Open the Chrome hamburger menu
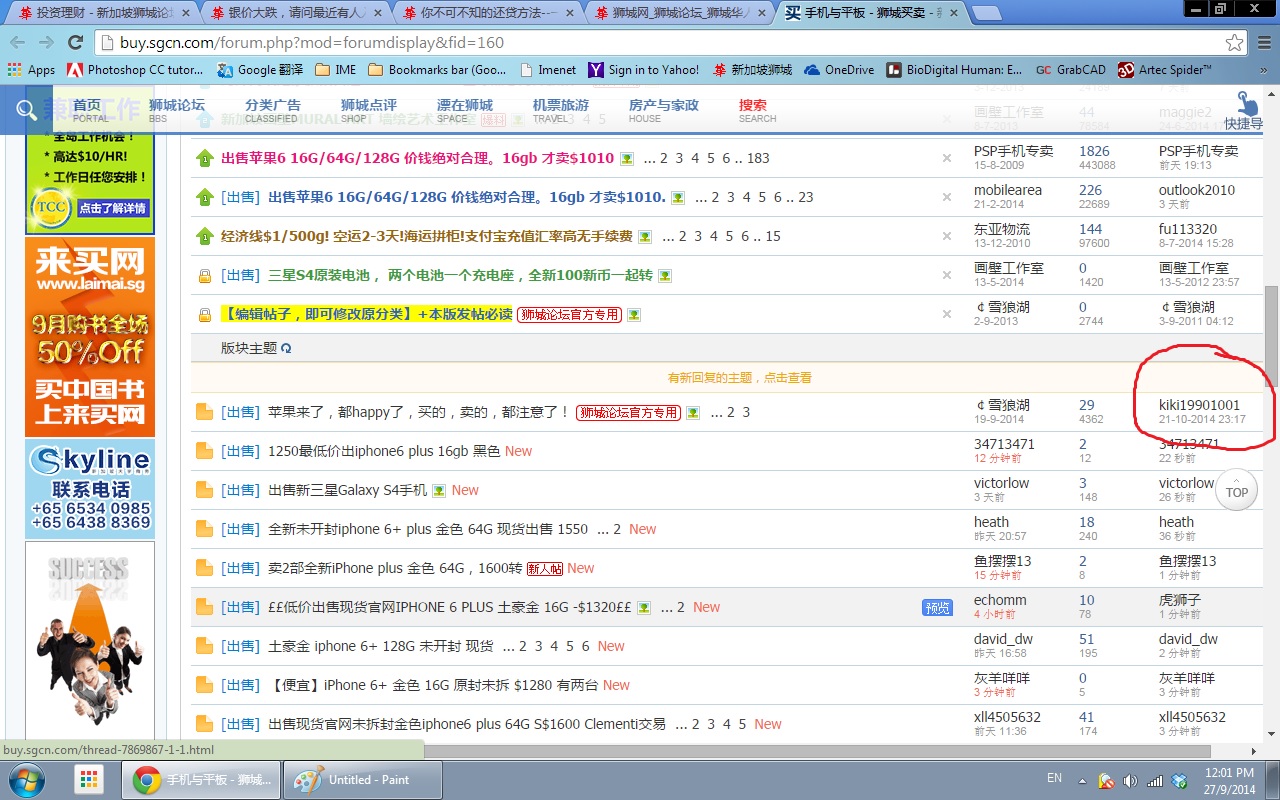The height and width of the screenshot is (800, 1280). 1264,43
